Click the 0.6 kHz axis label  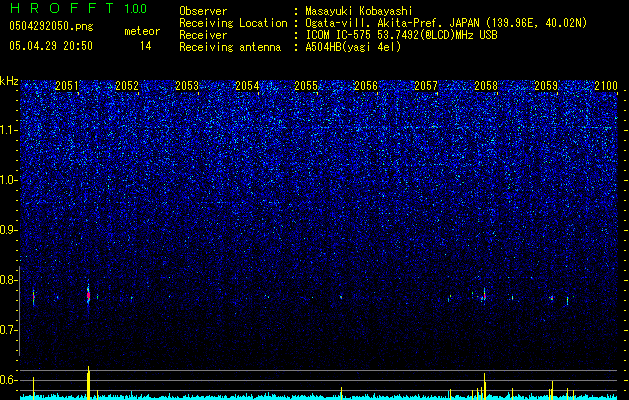point(9,380)
